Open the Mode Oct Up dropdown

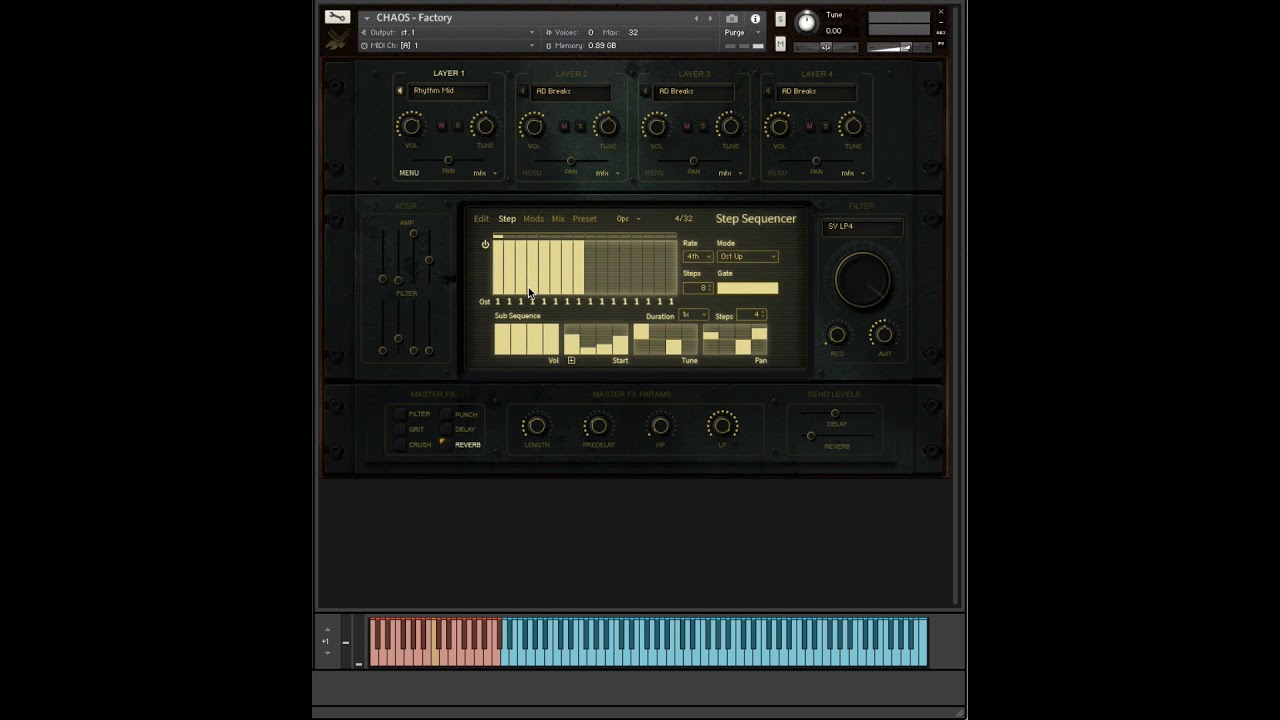click(x=747, y=257)
